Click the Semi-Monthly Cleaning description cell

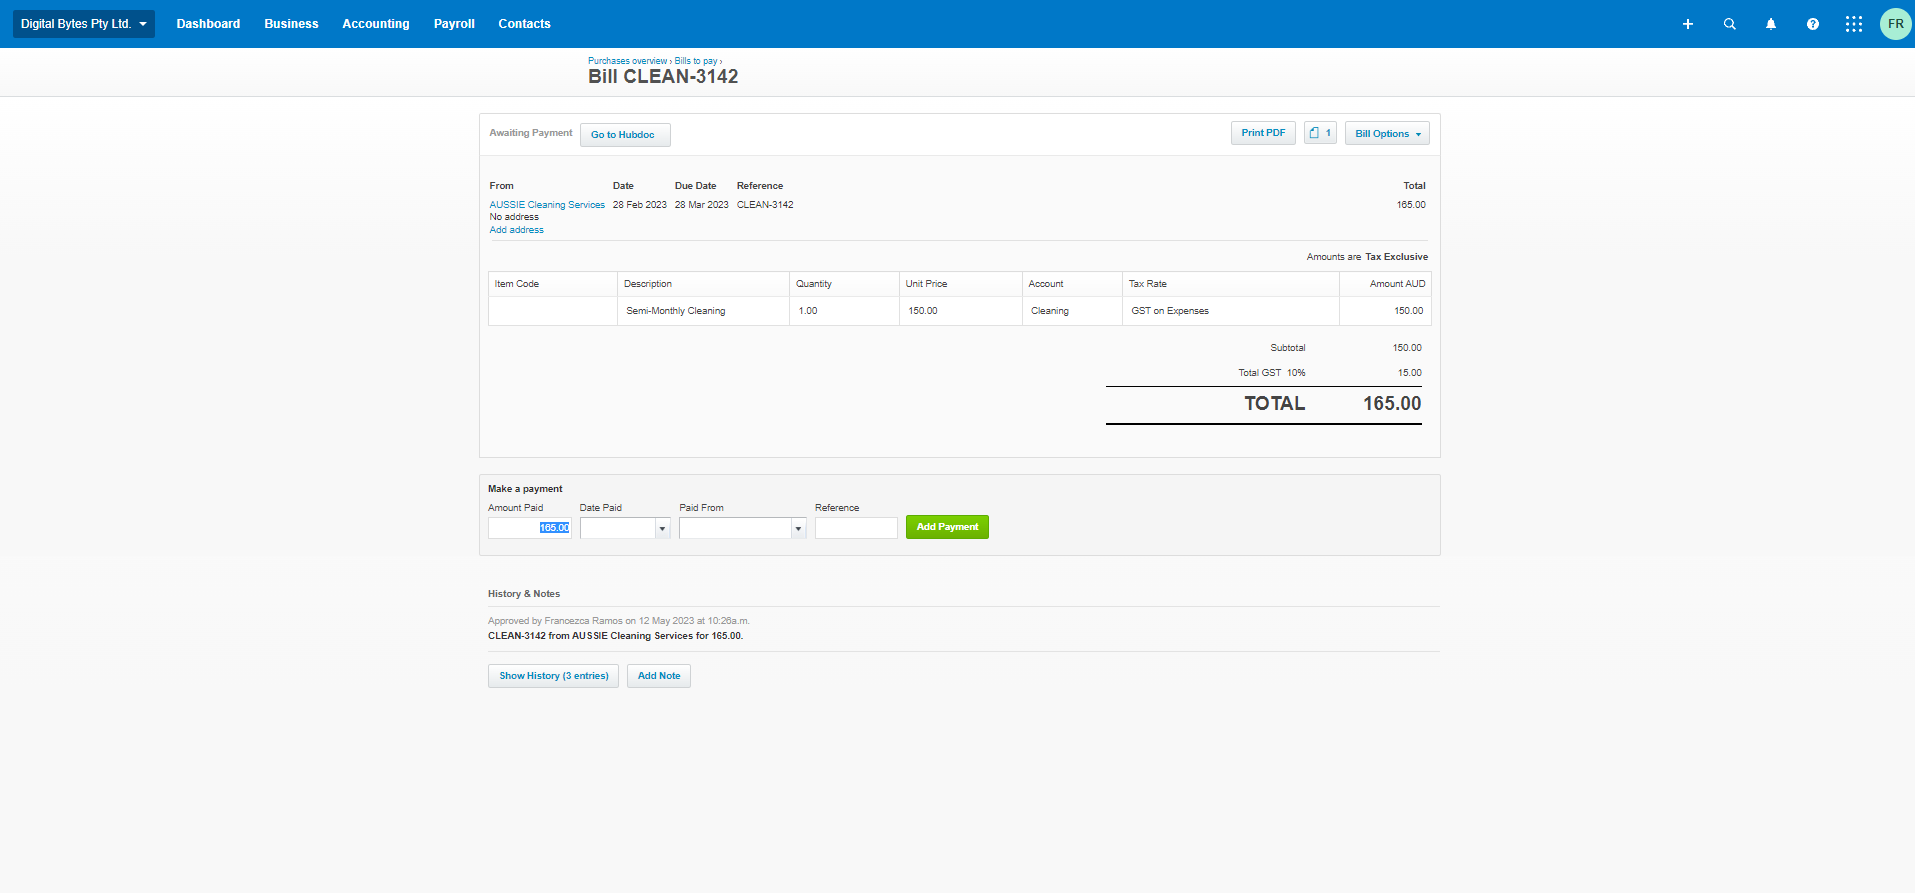[x=703, y=311]
